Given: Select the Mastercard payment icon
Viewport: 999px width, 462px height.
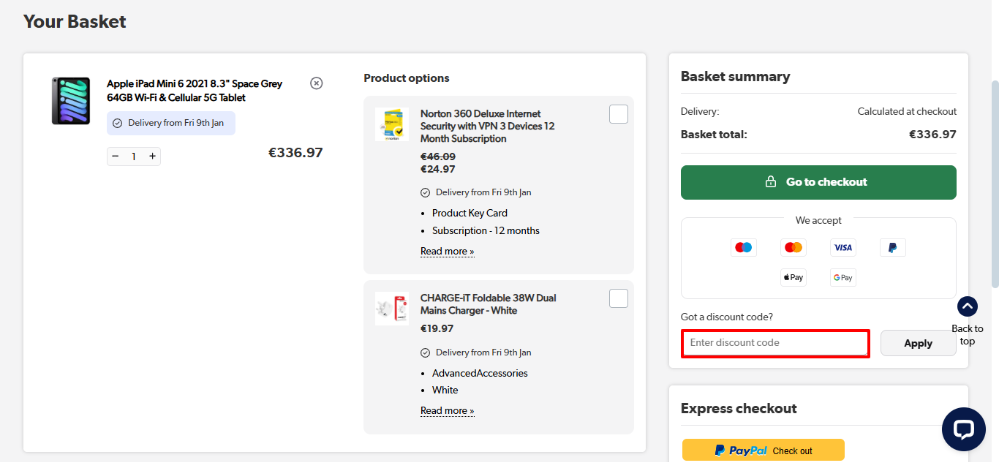Looking at the screenshot, I should click(x=793, y=247).
